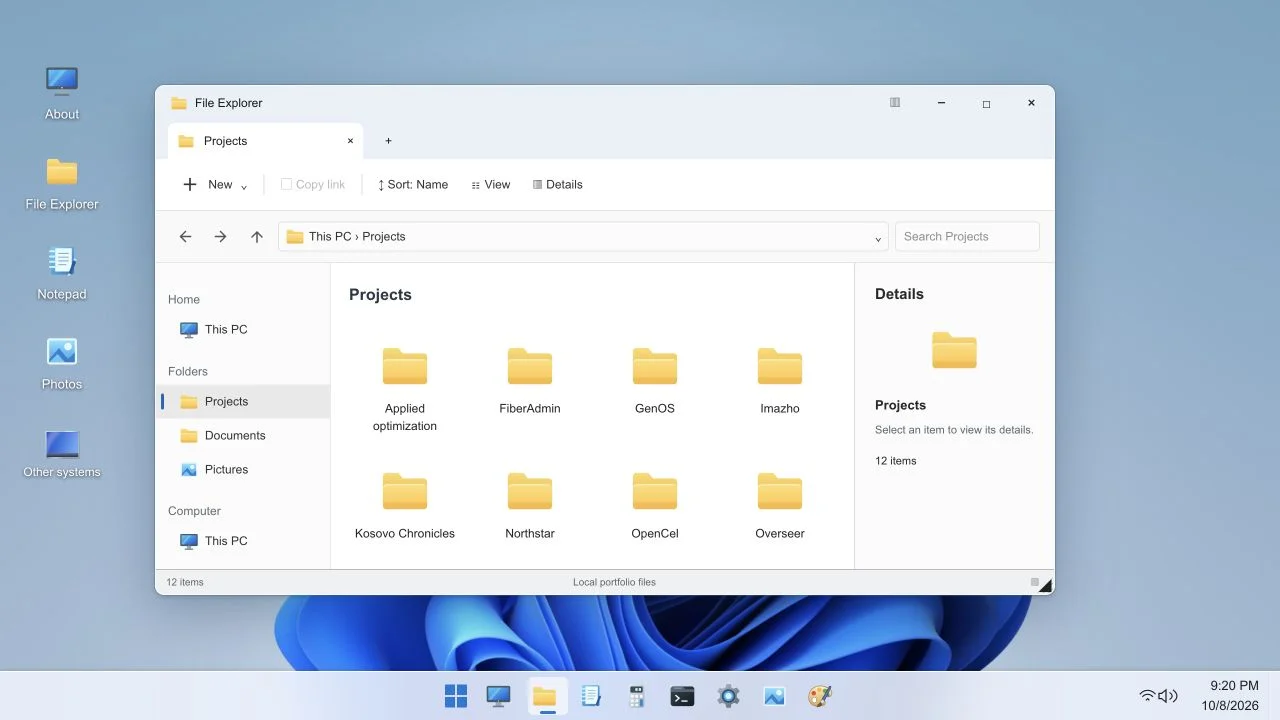Click the window resize grip corner
Image resolution: width=1280 pixels, height=720 pixels.
(1046, 586)
